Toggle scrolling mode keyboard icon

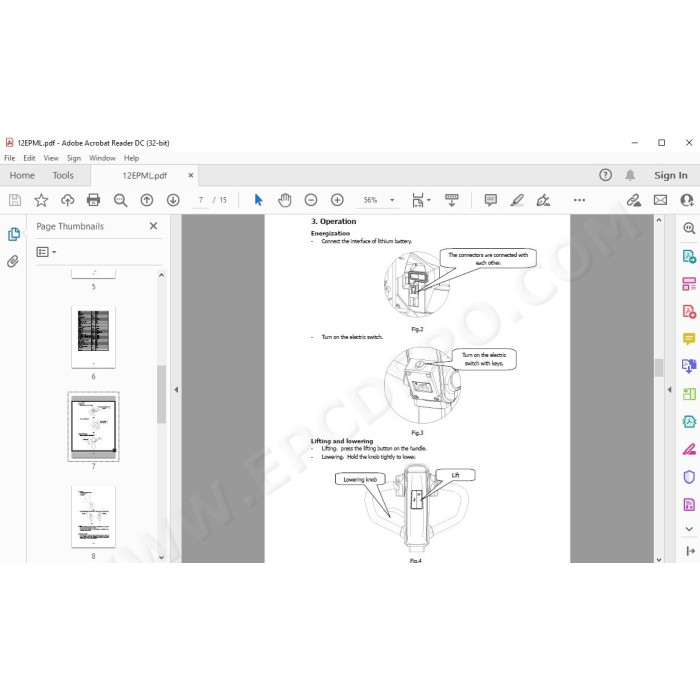pos(452,200)
